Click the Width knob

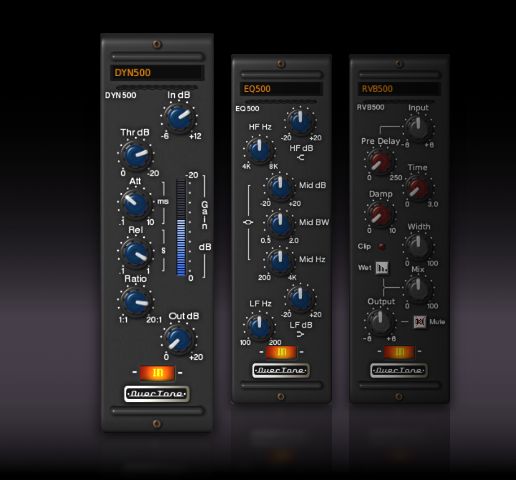418,247
